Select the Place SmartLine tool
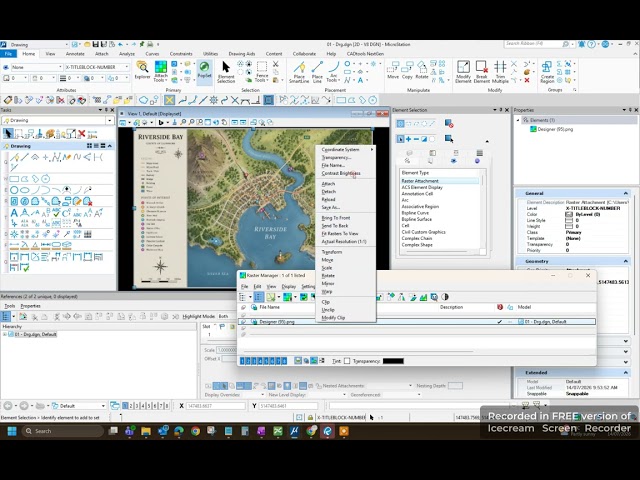Viewport: 640px width, 480px height. point(299,72)
